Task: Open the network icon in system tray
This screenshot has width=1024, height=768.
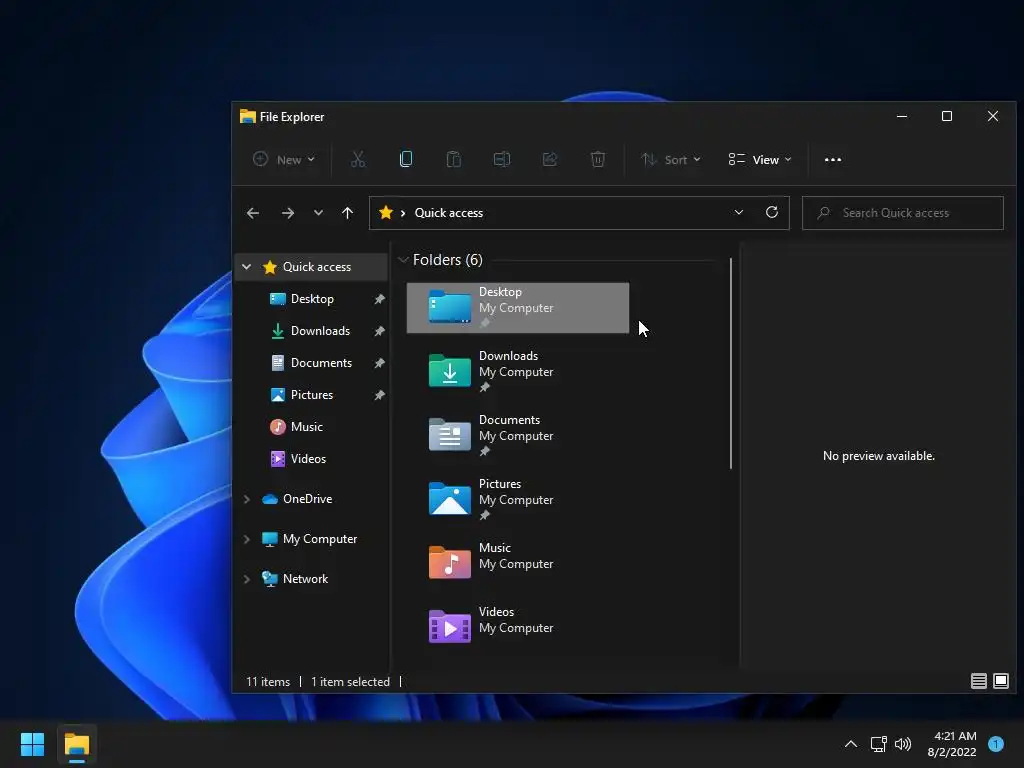Action: point(878,744)
